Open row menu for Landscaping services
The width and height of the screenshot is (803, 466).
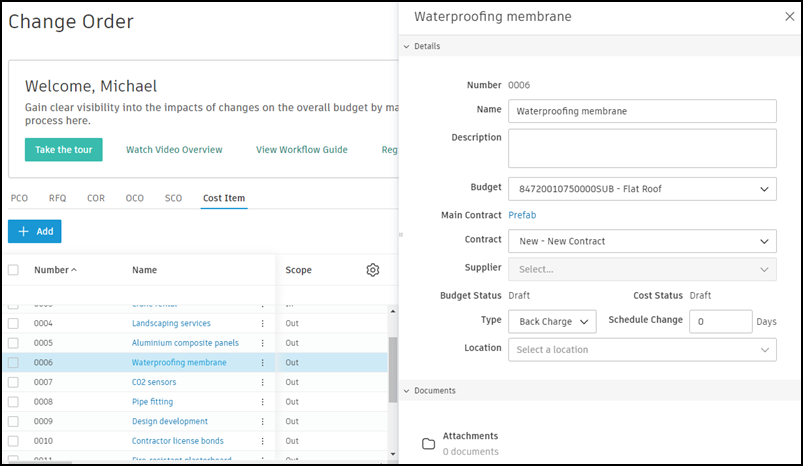263,323
